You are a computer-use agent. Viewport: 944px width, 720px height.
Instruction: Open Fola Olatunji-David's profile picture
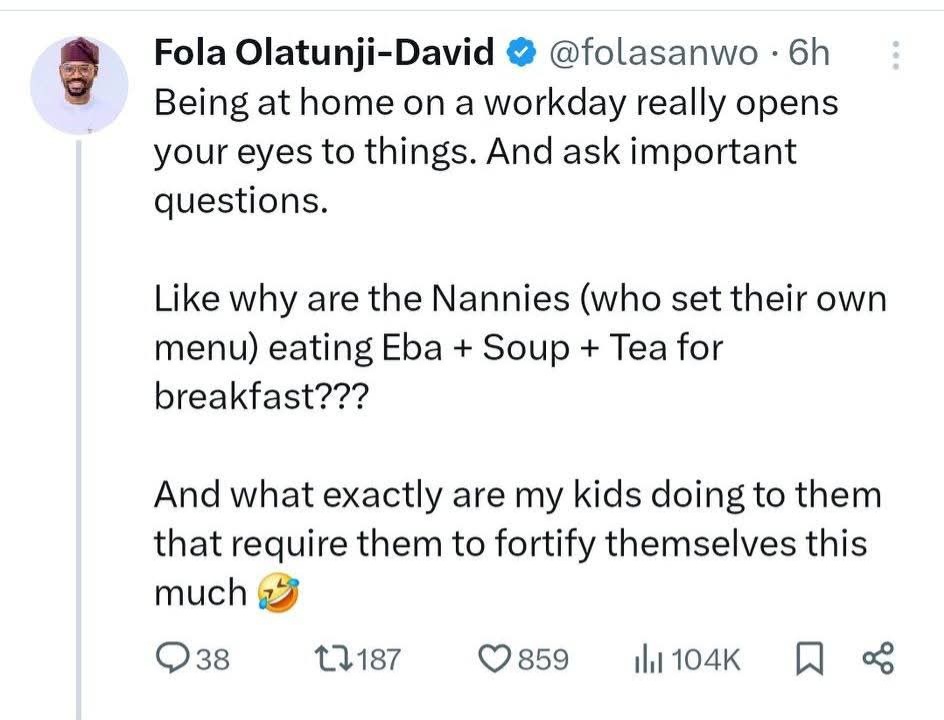tap(80, 86)
